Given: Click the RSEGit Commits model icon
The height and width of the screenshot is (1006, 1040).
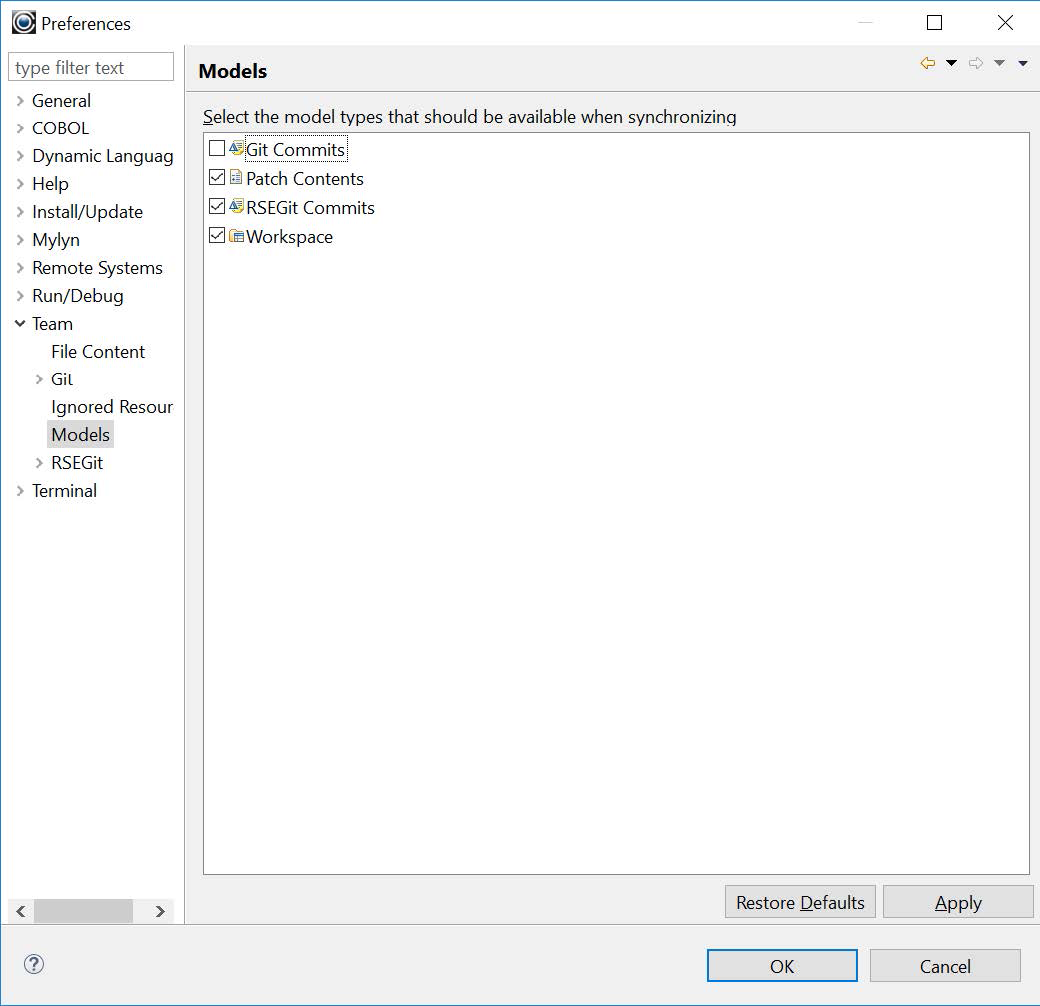Looking at the screenshot, I should (x=237, y=207).
